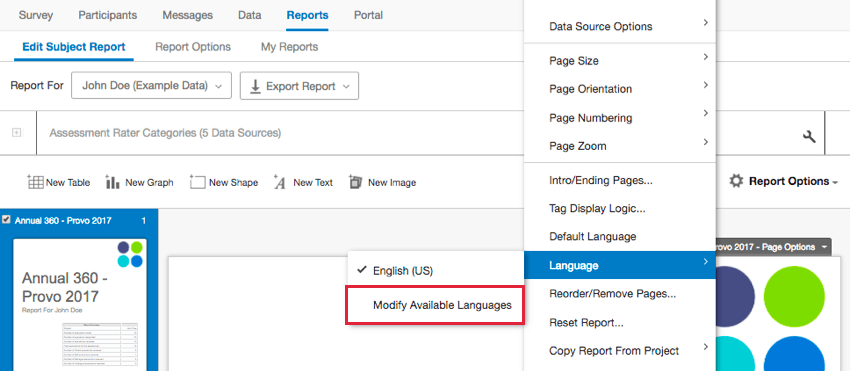Screen dimensions: 850x371
Task: Insert a New Graph
Action: (x=140, y=182)
